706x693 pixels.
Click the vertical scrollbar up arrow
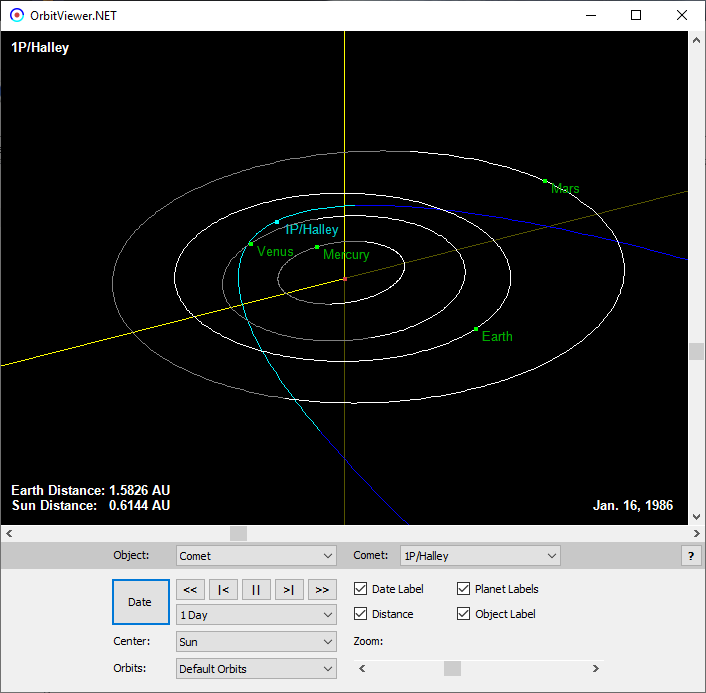click(697, 40)
